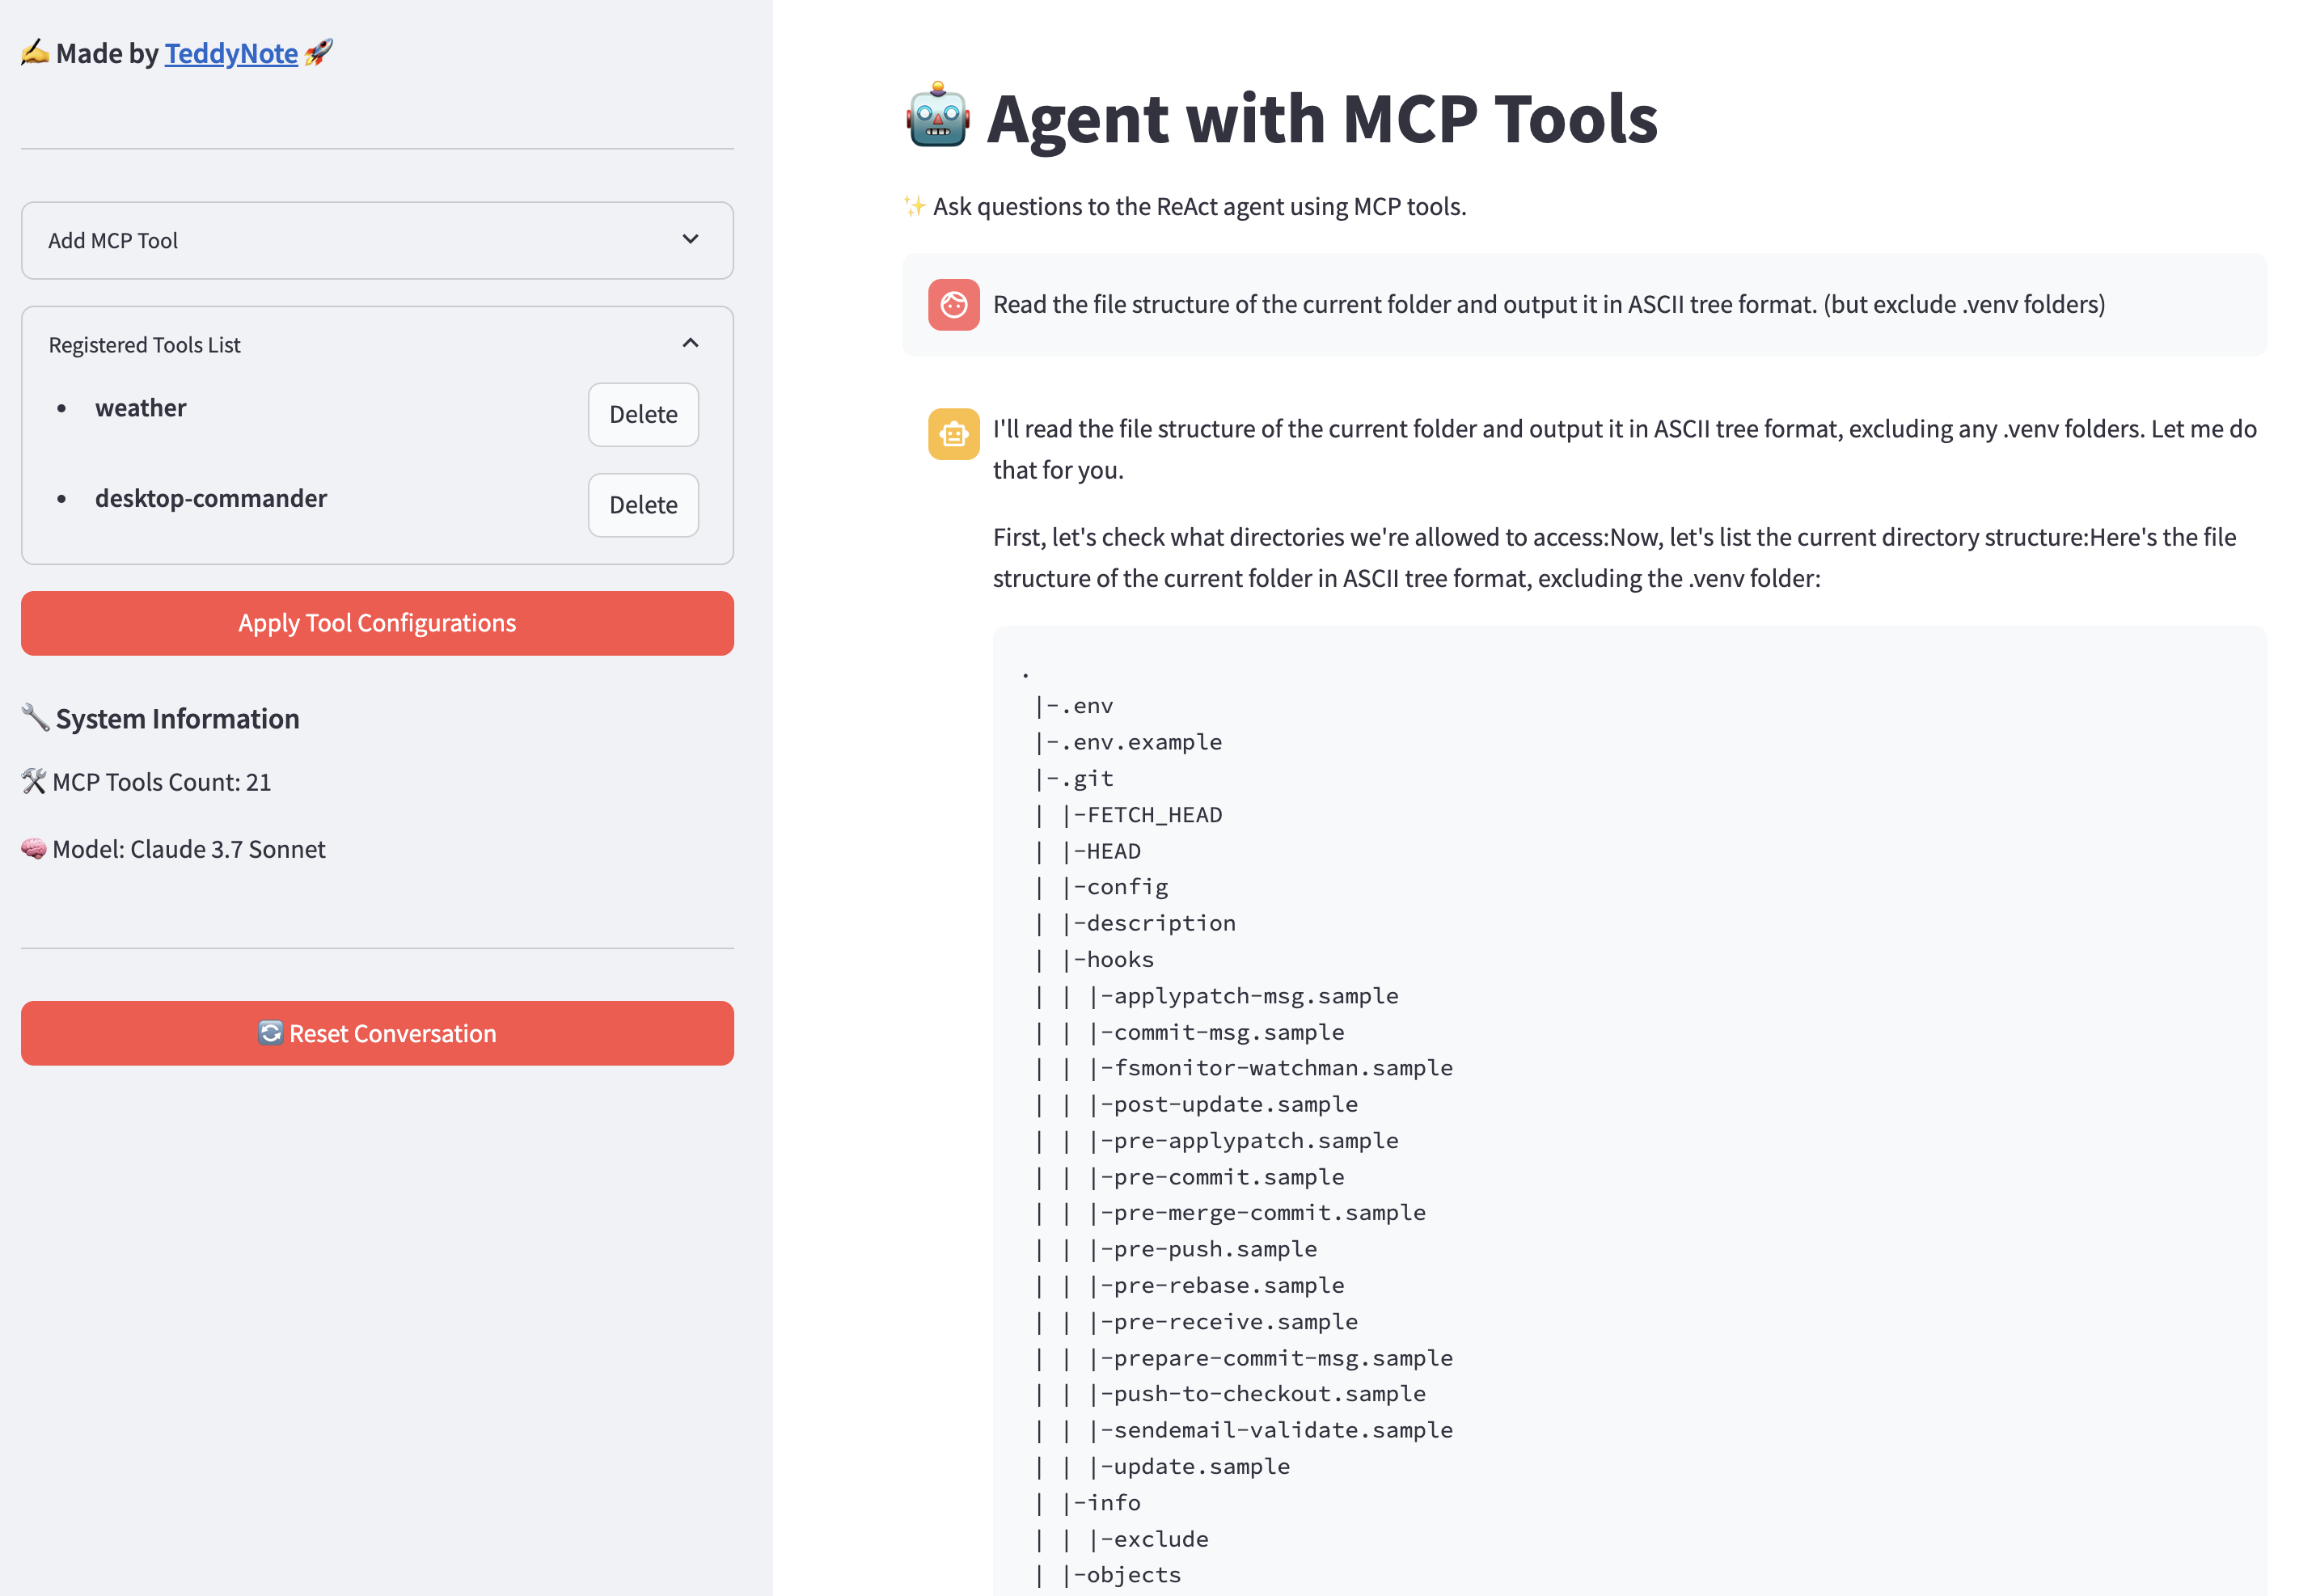The image size is (2316, 1596).
Task: Select the weather entry in Registered Tools List
Action: pyautogui.click(x=140, y=407)
